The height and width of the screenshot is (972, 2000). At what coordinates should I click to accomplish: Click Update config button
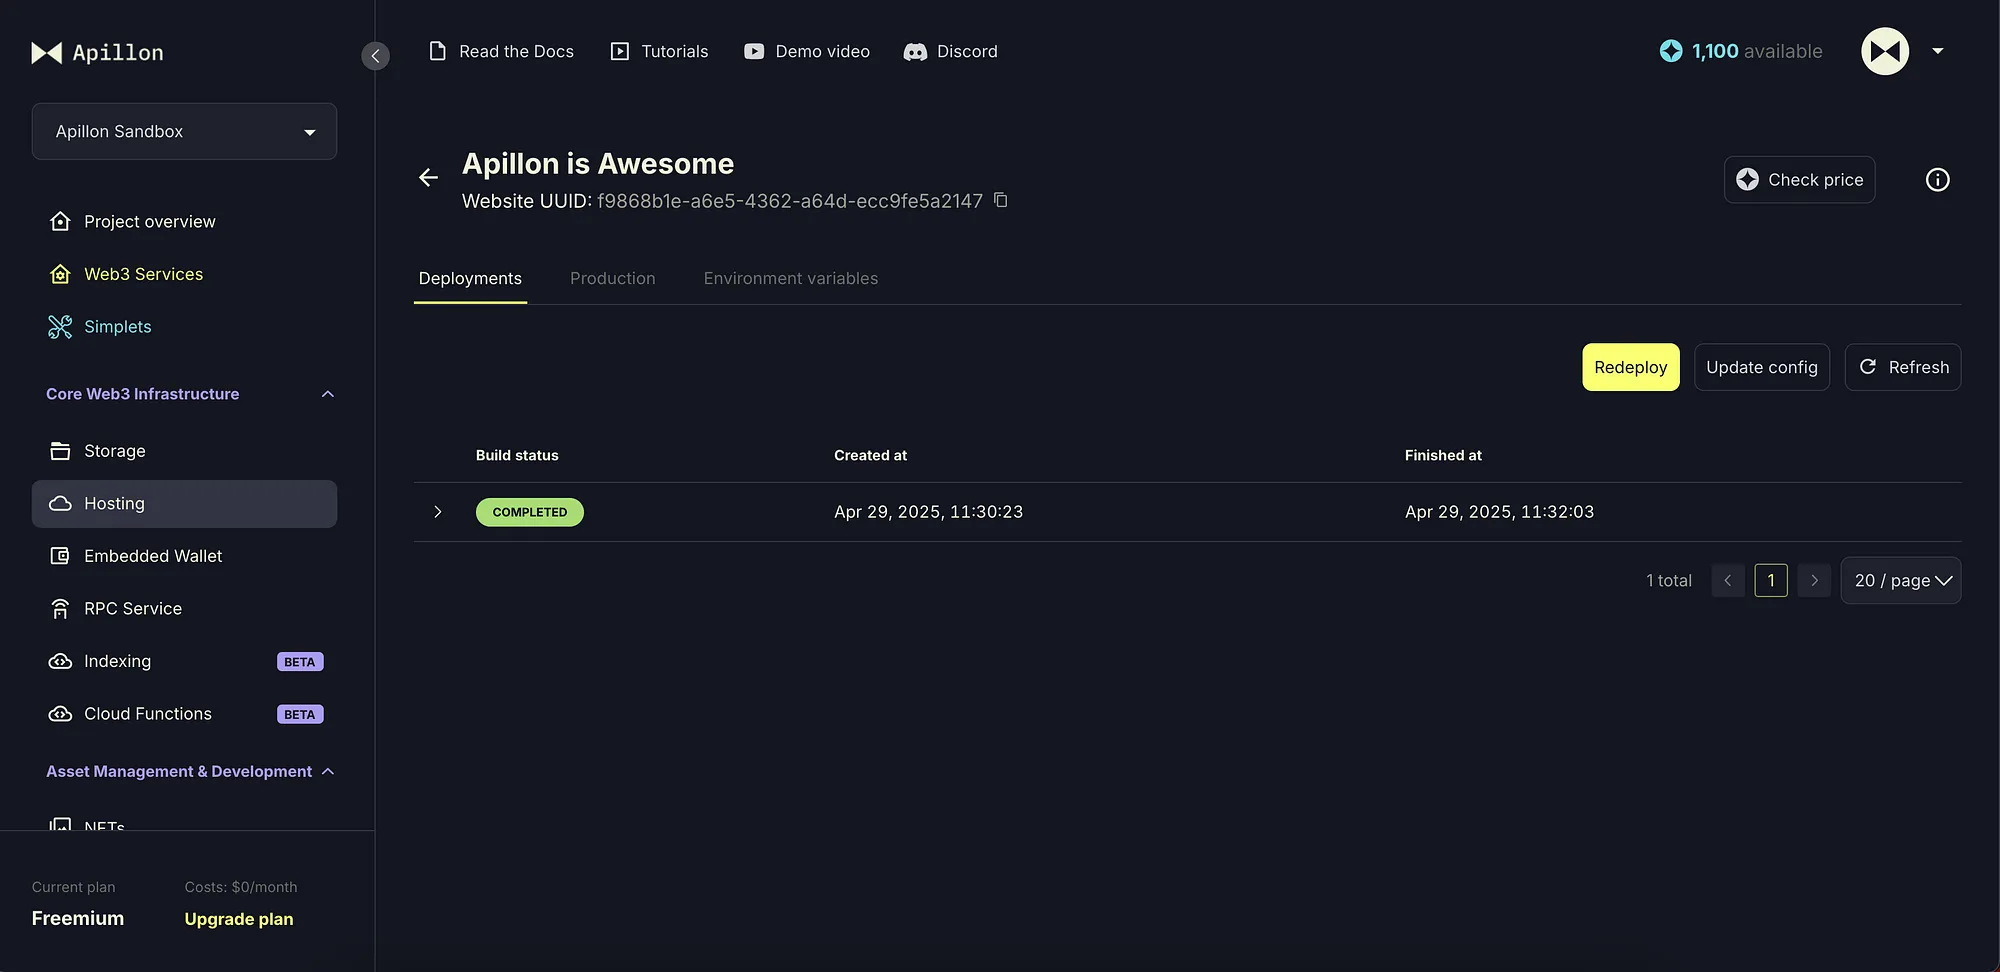point(1762,367)
